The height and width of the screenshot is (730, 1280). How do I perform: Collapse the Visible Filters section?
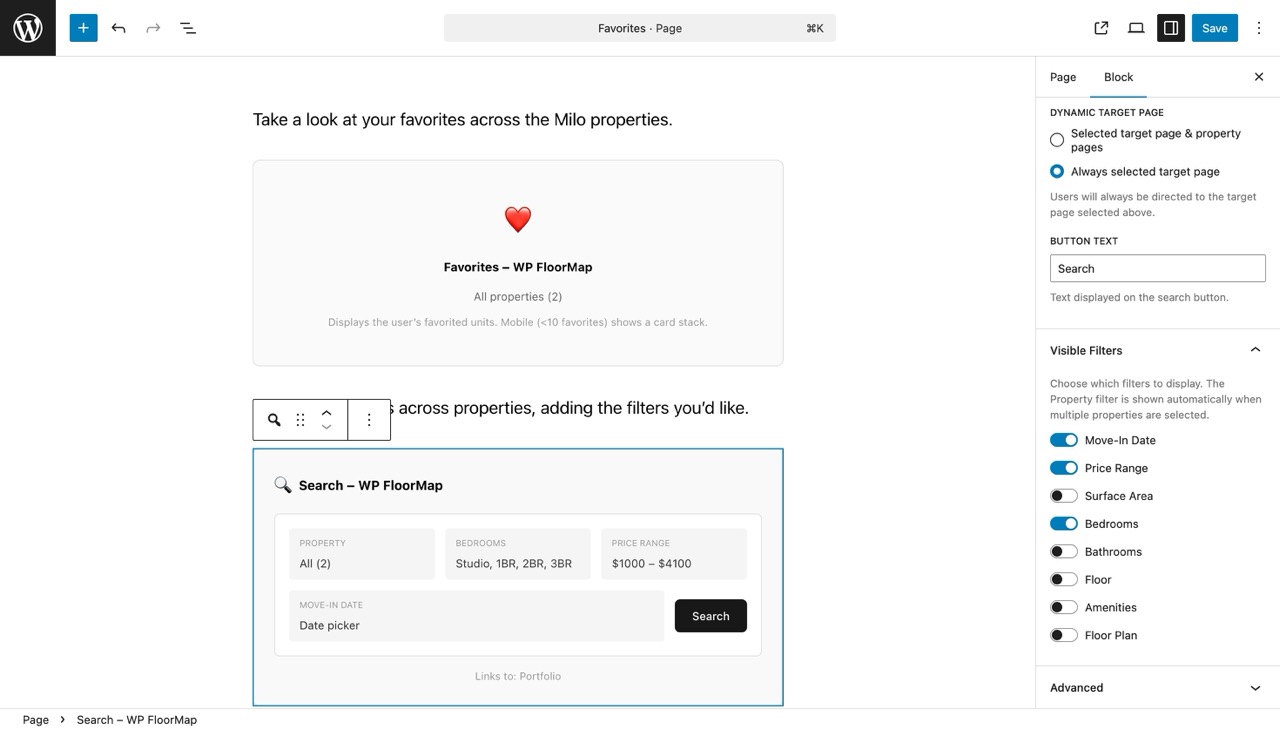point(1255,349)
